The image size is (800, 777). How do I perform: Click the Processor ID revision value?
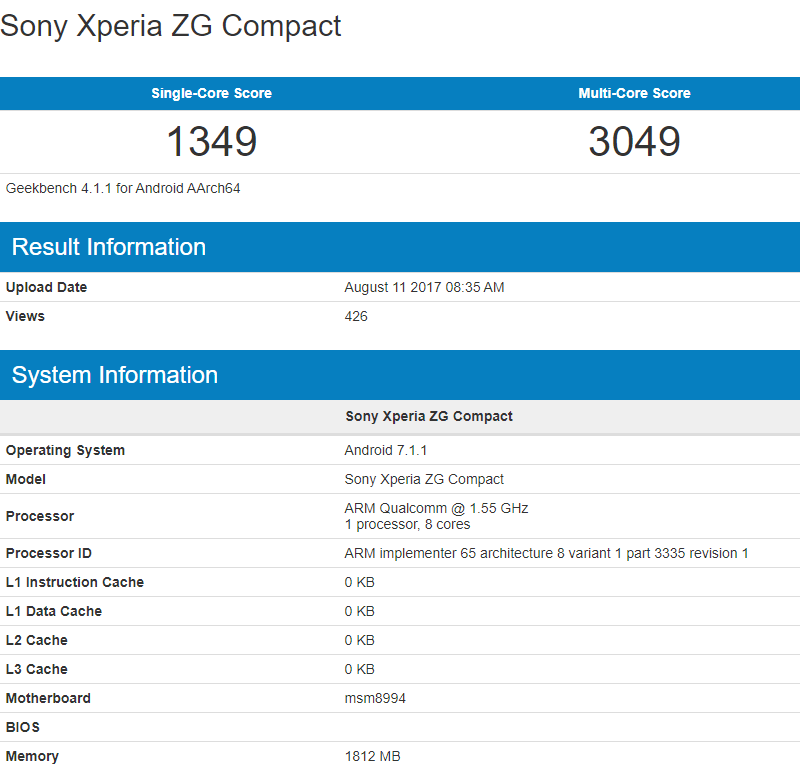545,552
